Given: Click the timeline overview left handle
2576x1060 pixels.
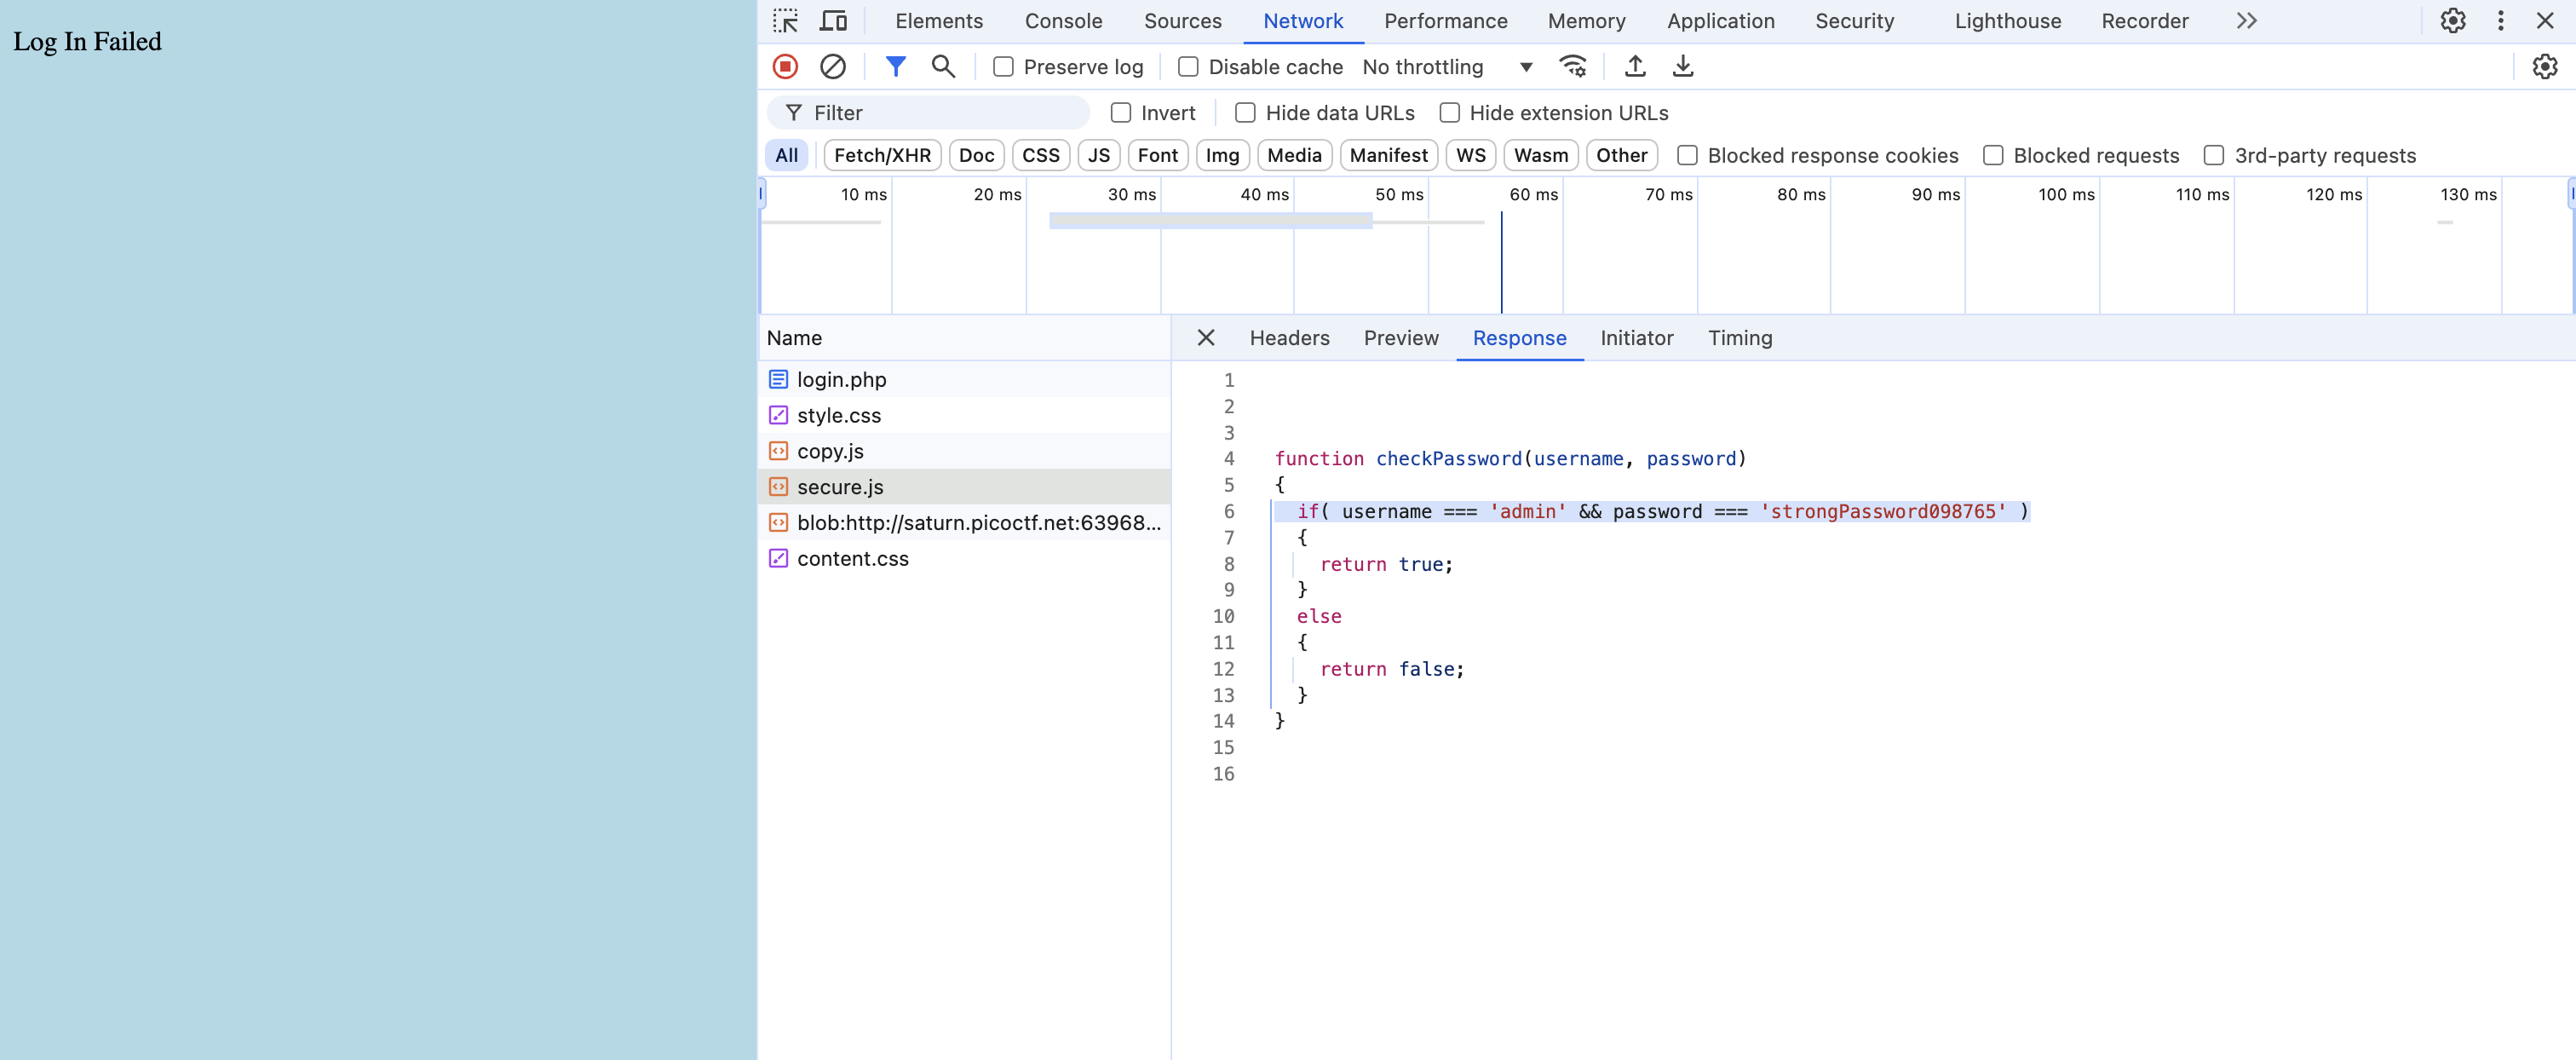Looking at the screenshot, I should pyautogui.click(x=761, y=194).
